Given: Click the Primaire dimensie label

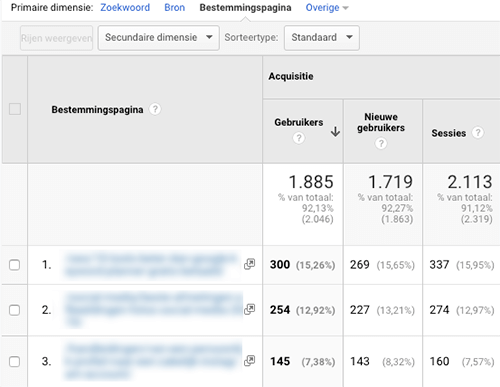Looking at the screenshot, I should pyautogui.click(x=52, y=8).
